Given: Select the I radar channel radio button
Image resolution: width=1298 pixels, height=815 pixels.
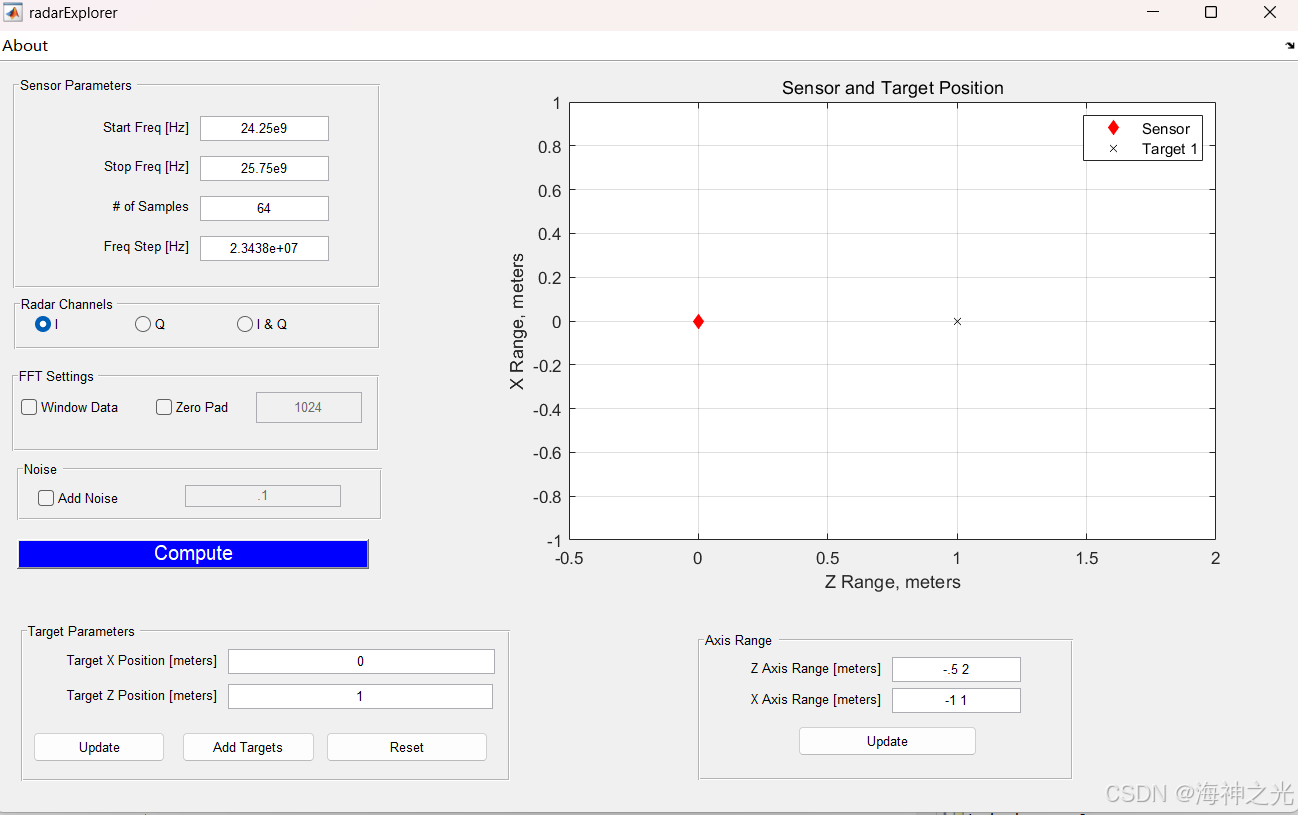Looking at the screenshot, I should point(43,324).
